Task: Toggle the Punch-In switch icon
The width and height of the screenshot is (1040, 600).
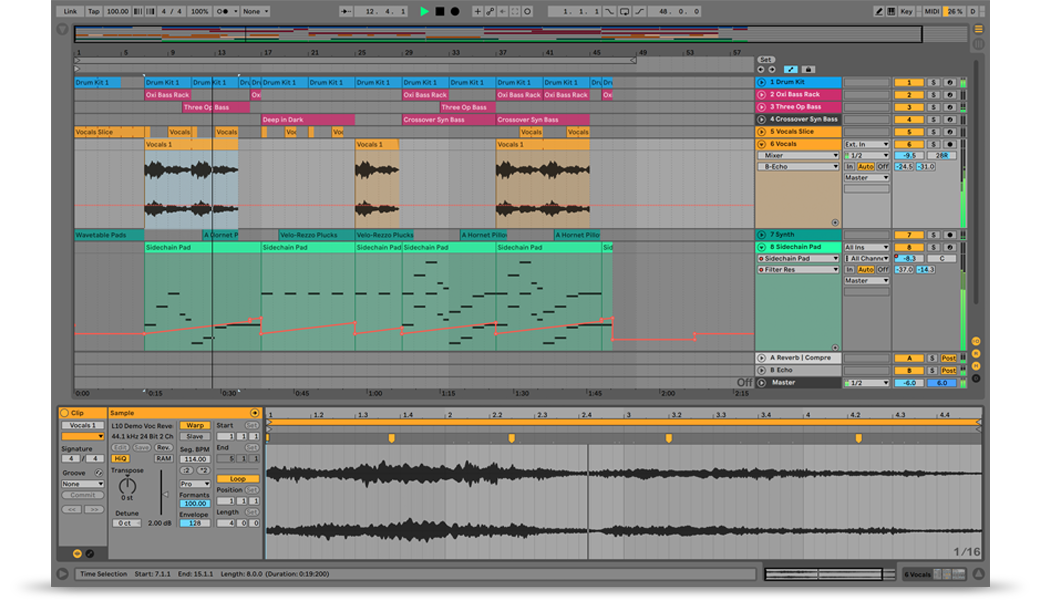Action: point(609,11)
